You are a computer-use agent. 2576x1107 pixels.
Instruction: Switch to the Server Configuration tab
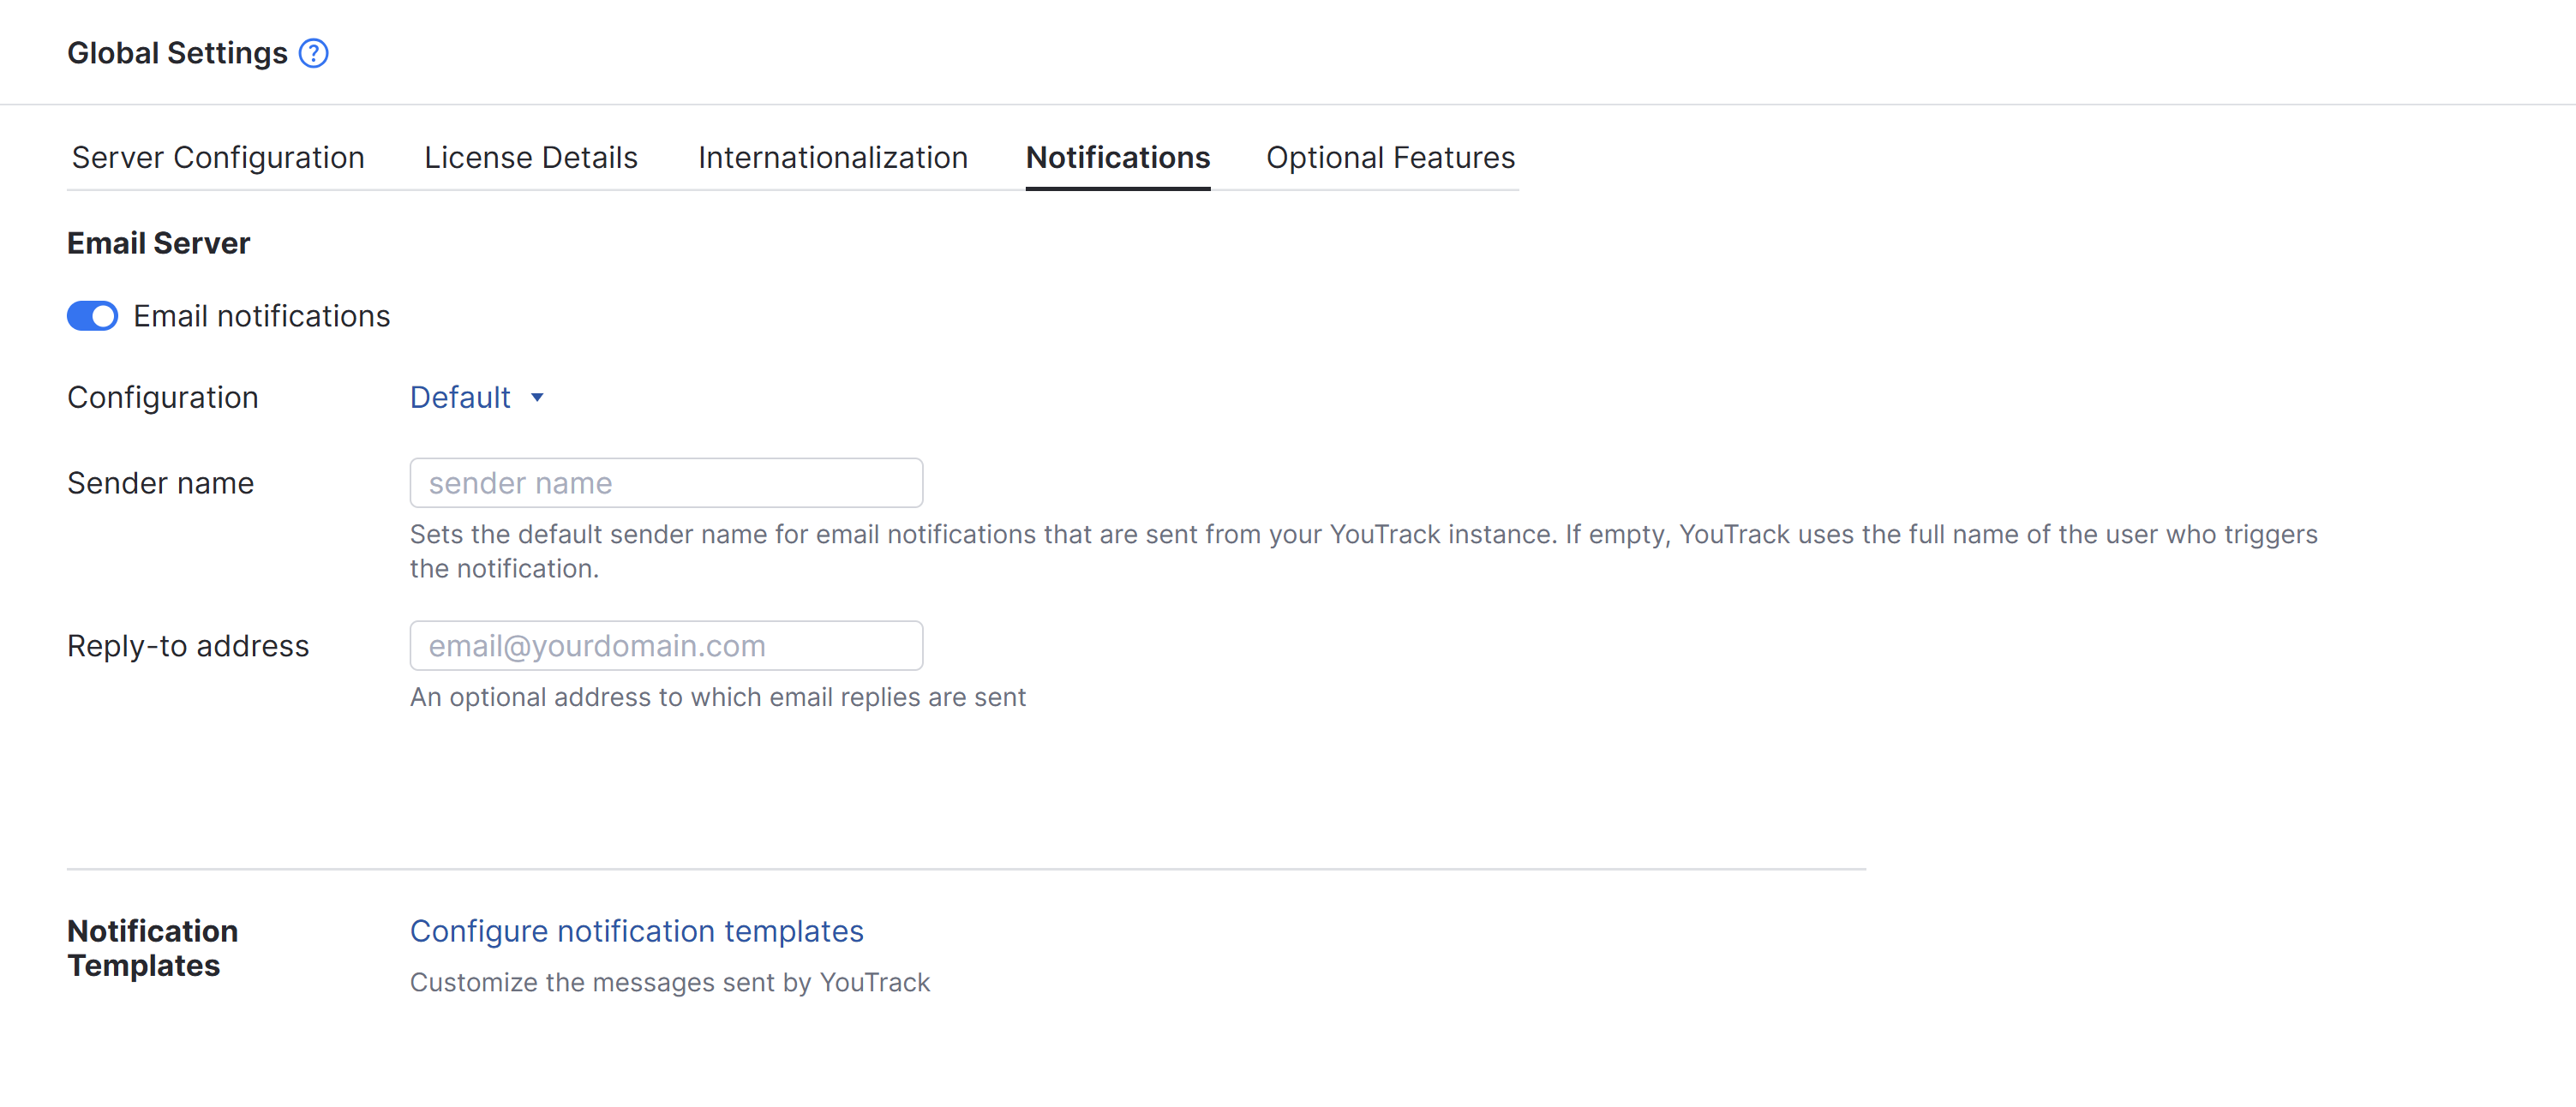click(217, 157)
